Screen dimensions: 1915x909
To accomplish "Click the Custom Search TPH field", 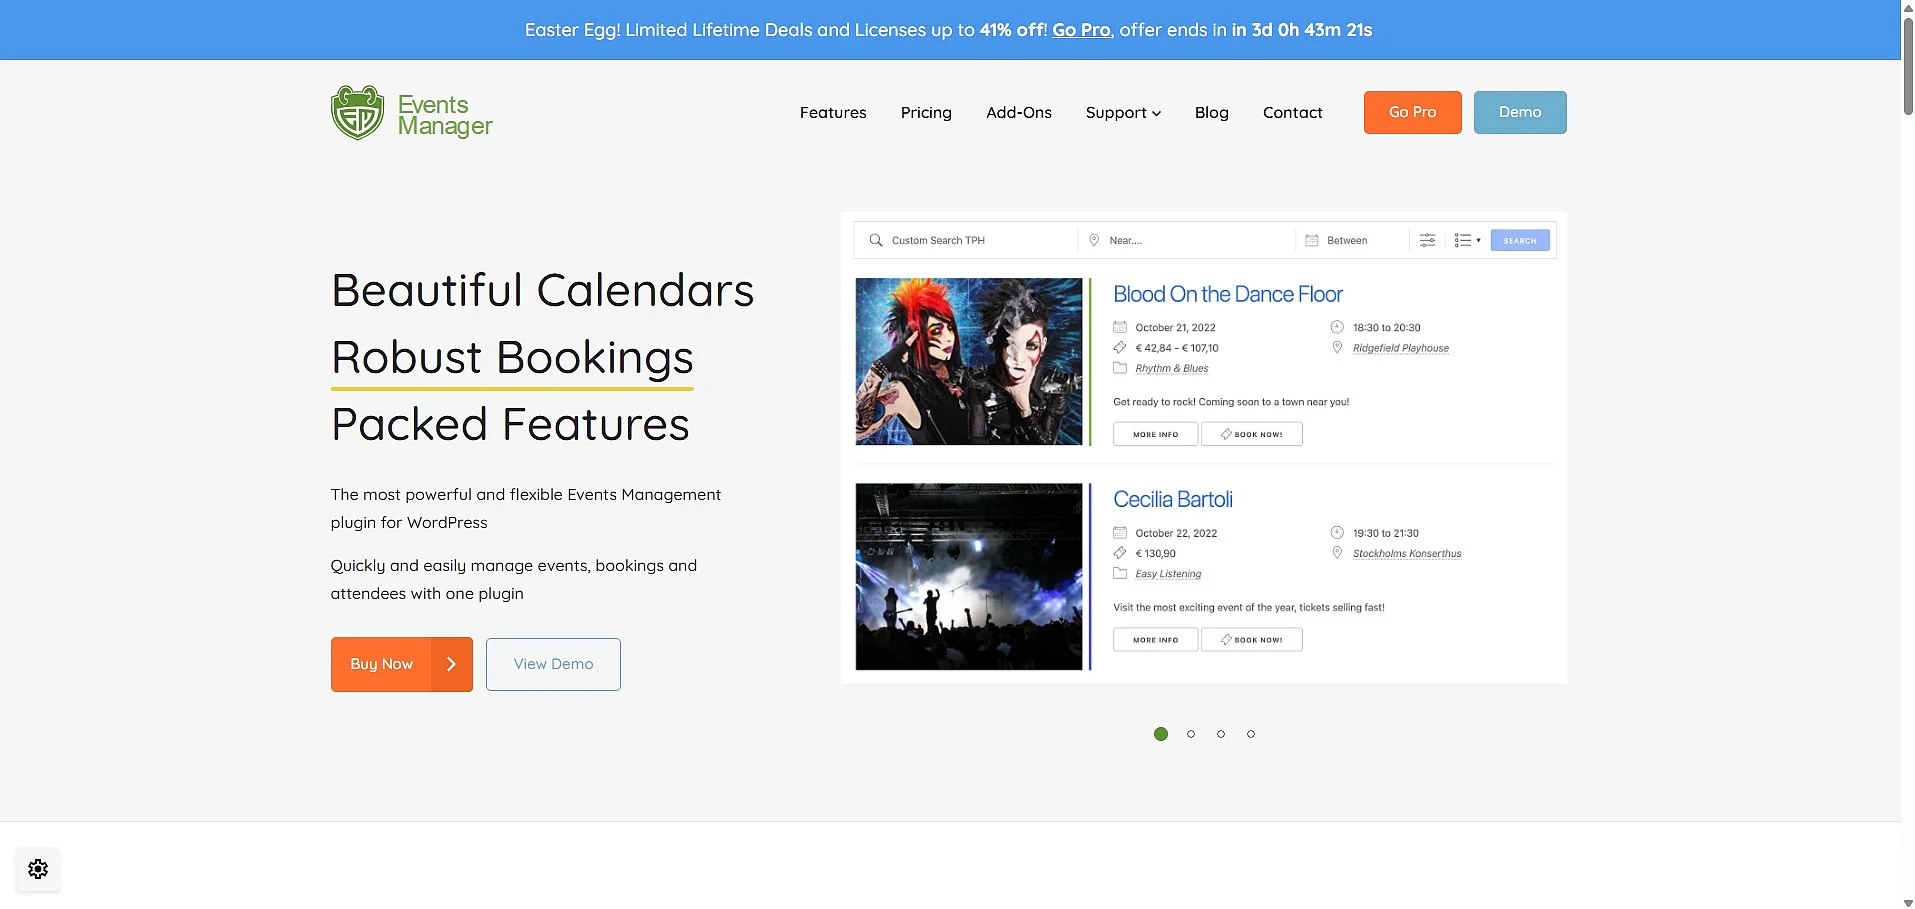I will [966, 240].
